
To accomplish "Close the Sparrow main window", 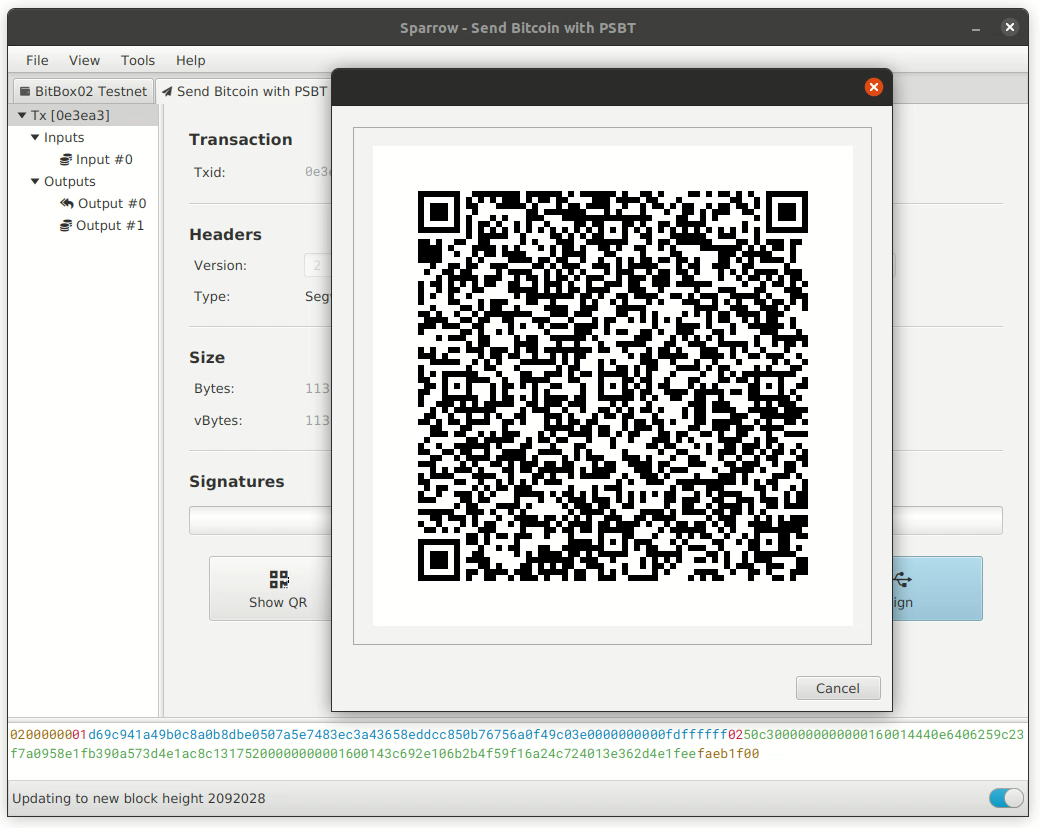I will click(1009, 27).
